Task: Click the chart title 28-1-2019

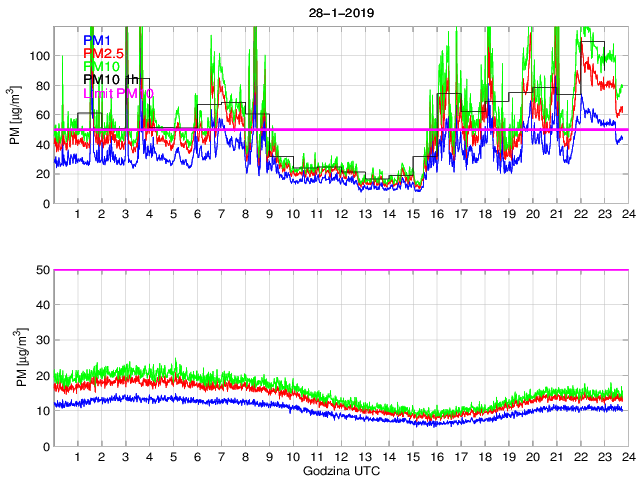Action: point(341,9)
